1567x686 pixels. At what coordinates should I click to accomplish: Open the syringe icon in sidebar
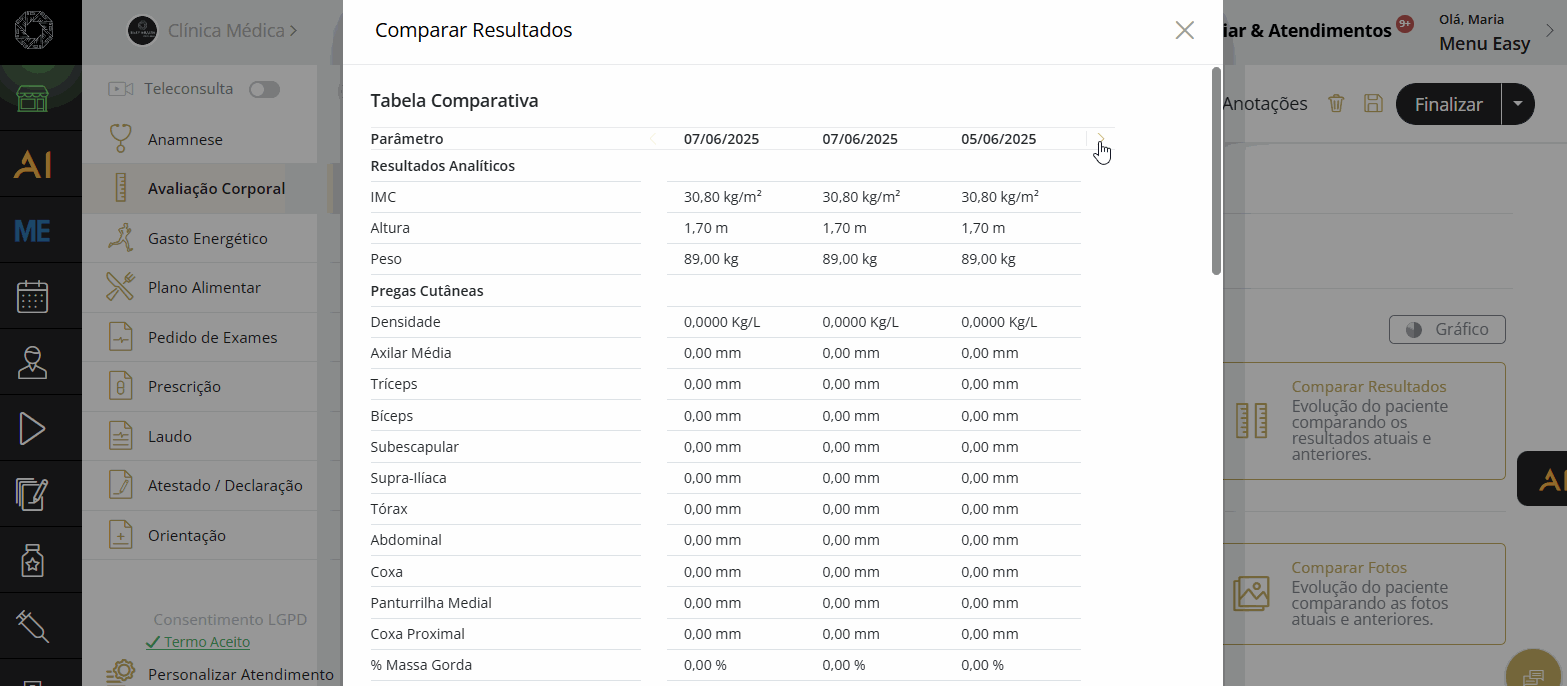click(33, 627)
